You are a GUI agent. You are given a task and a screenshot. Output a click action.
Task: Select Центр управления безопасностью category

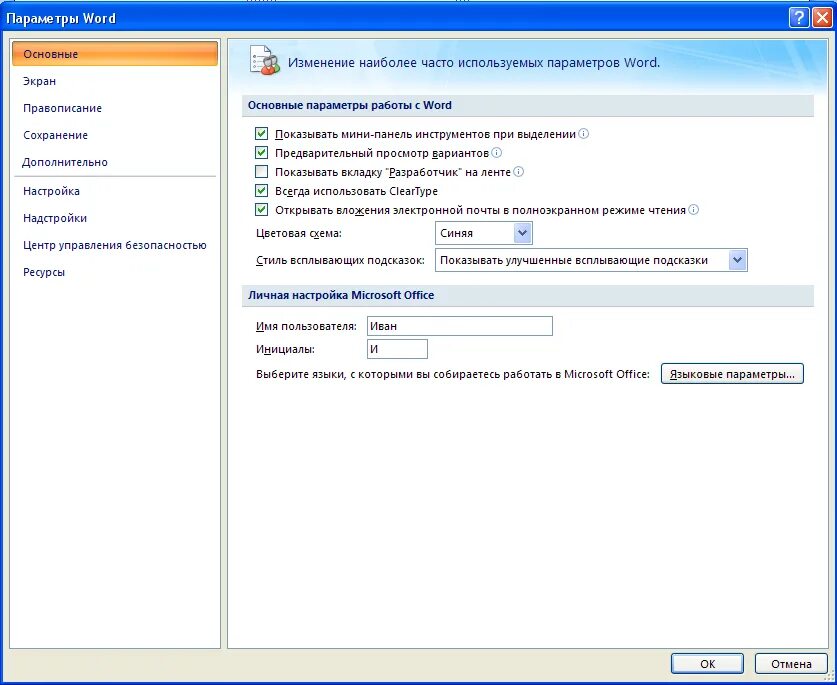pyautogui.click(x=115, y=245)
